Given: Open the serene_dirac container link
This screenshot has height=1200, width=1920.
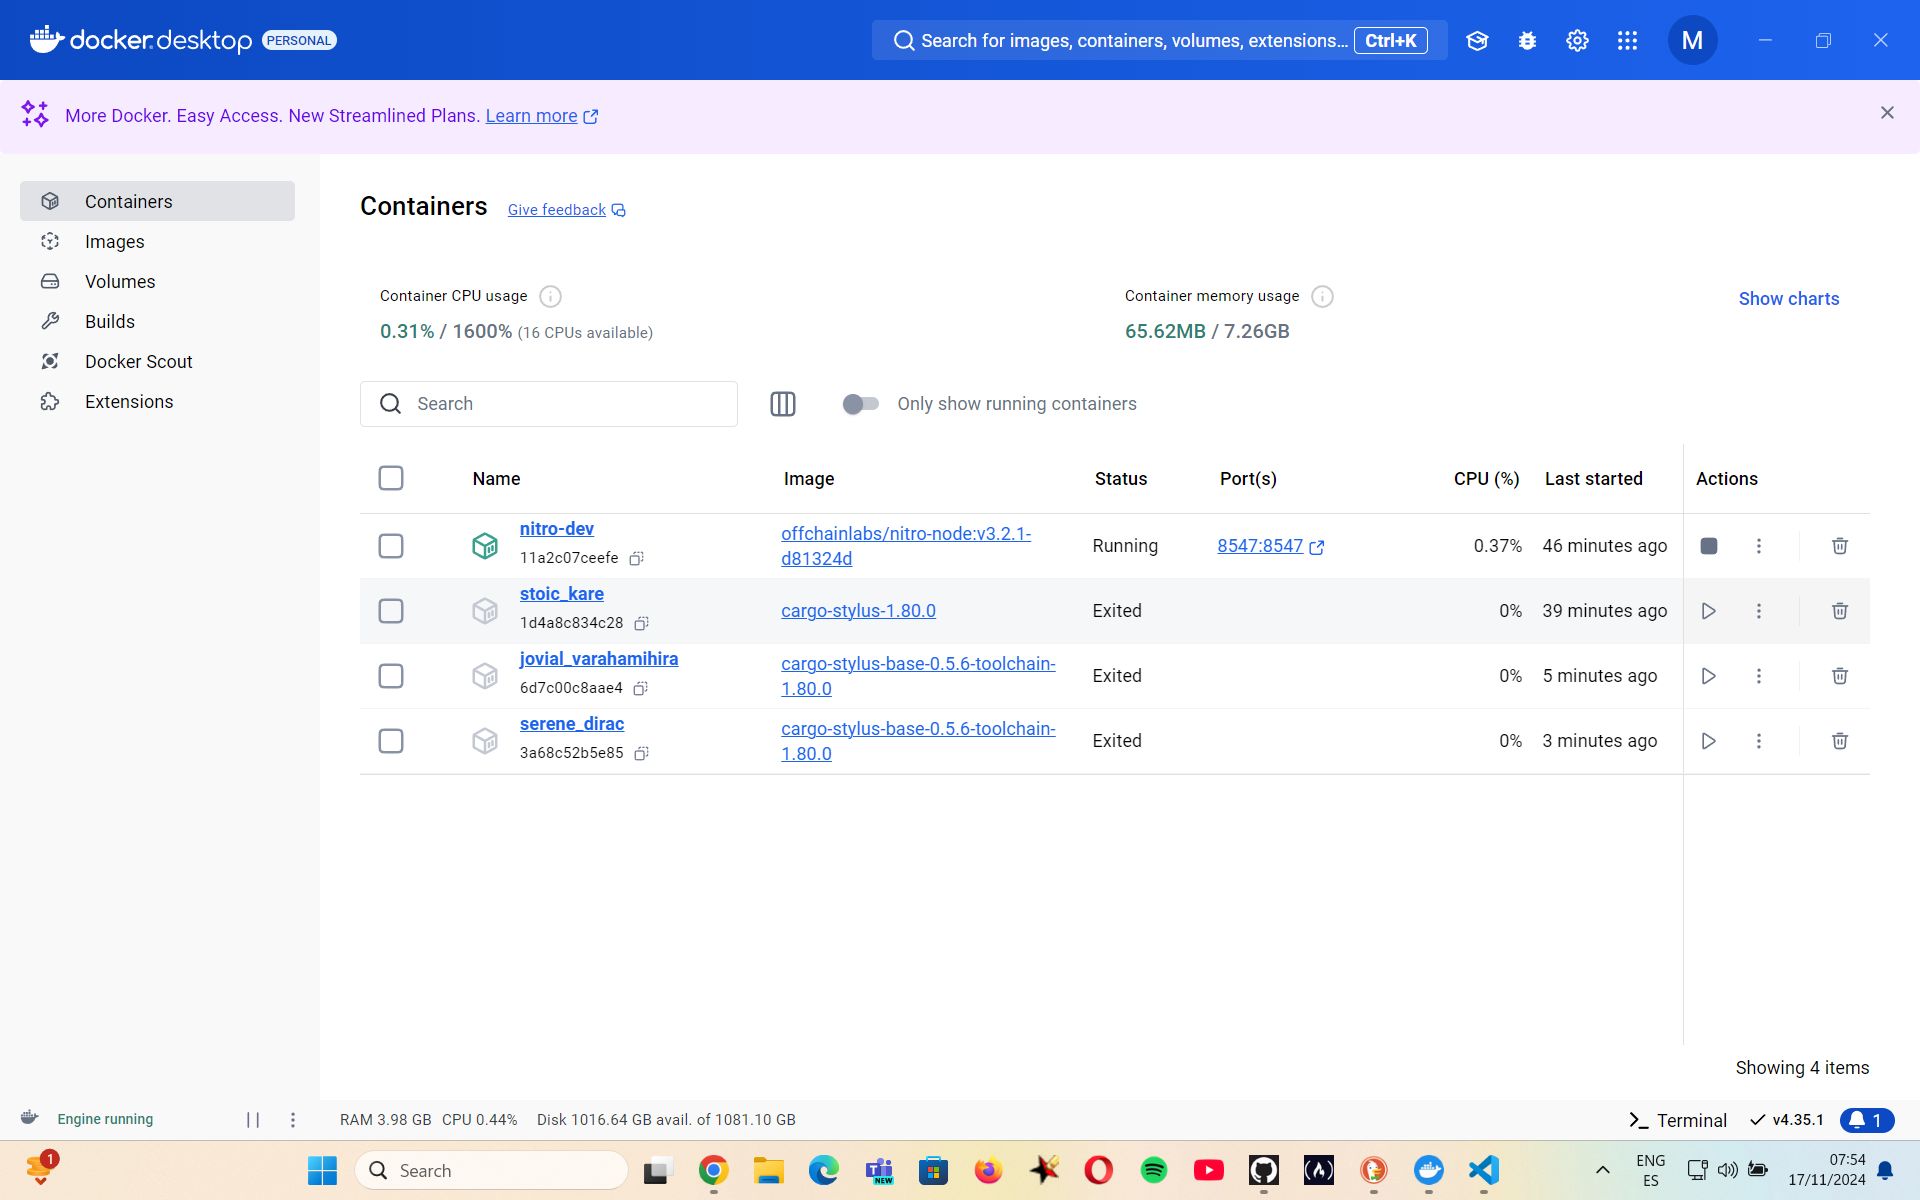Looking at the screenshot, I should coord(572,724).
